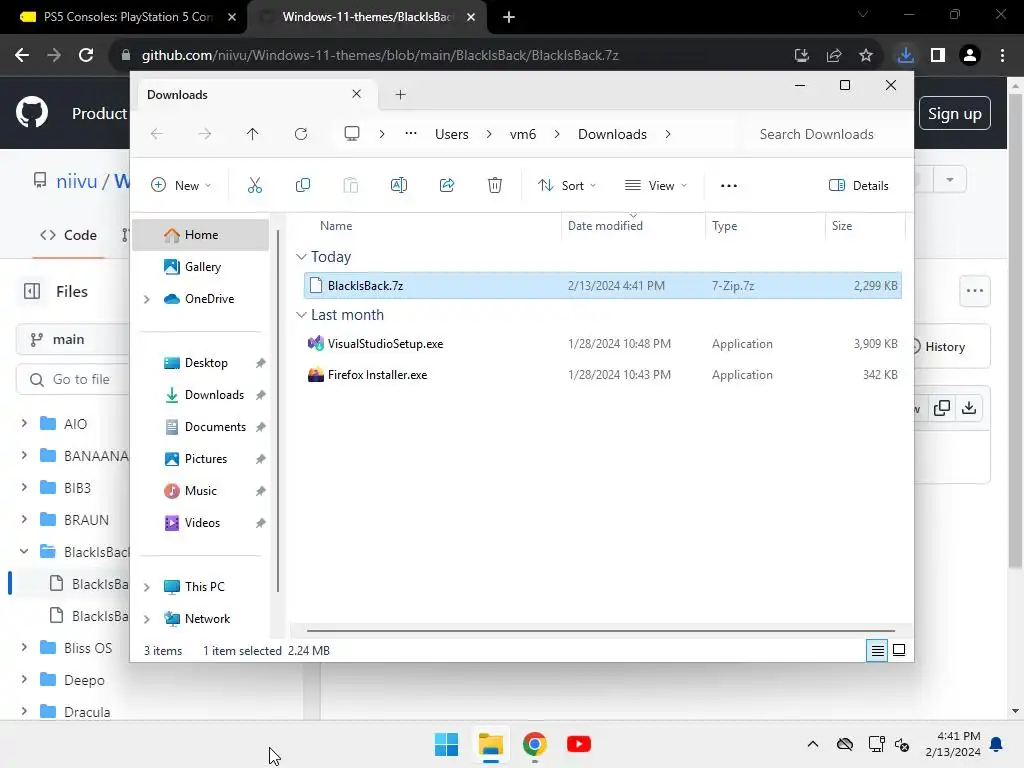Click the Share icon in Explorer toolbar
1024x768 pixels.
click(x=447, y=185)
